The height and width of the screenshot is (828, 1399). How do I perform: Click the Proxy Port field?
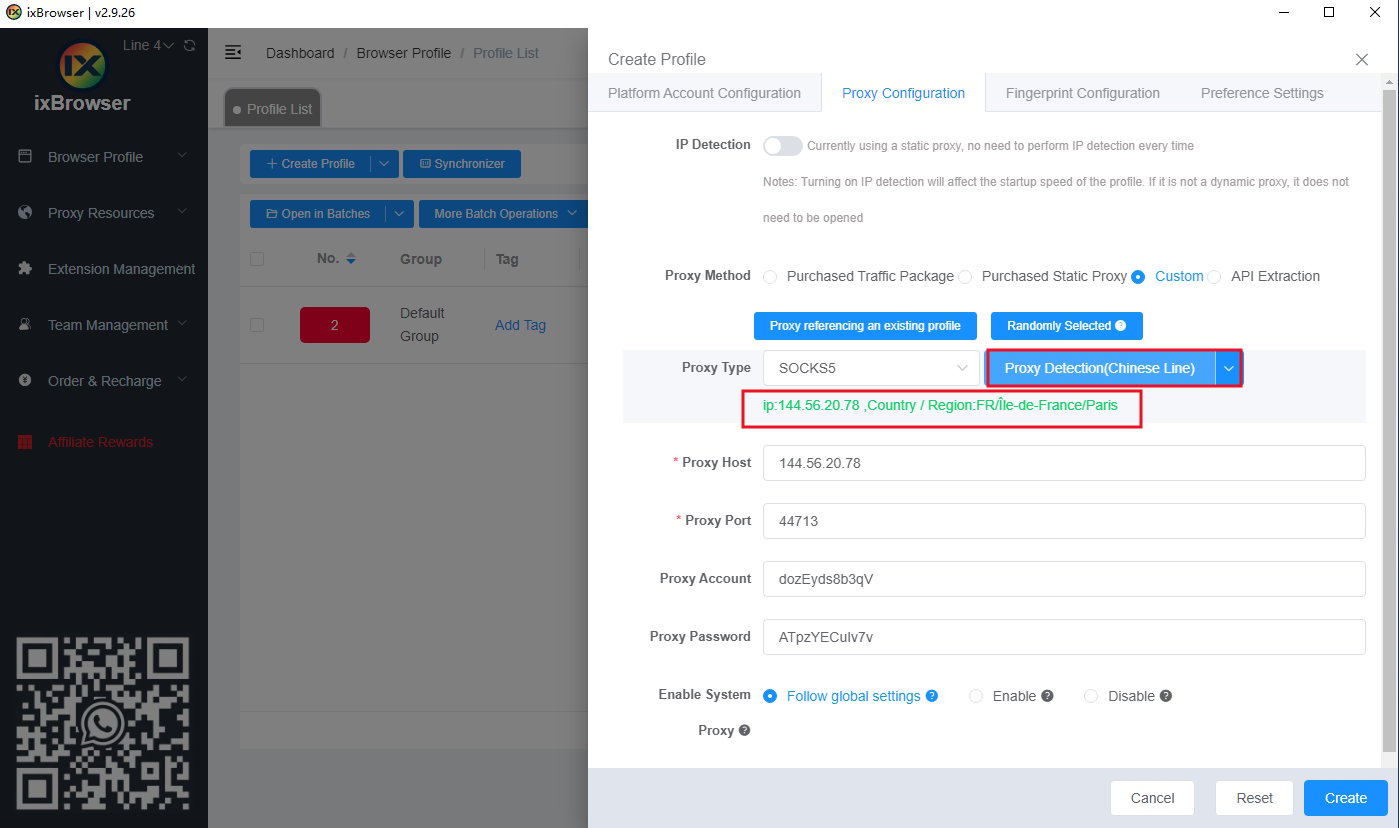point(1064,521)
